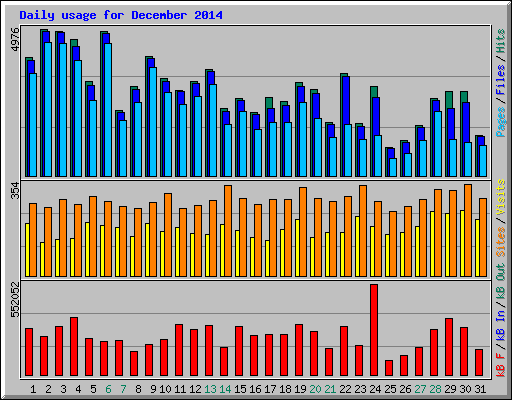The height and width of the screenshot is (400, 512).
Task: Click the chart title Daily usage for December 2014
Action: tap(121, 15)
